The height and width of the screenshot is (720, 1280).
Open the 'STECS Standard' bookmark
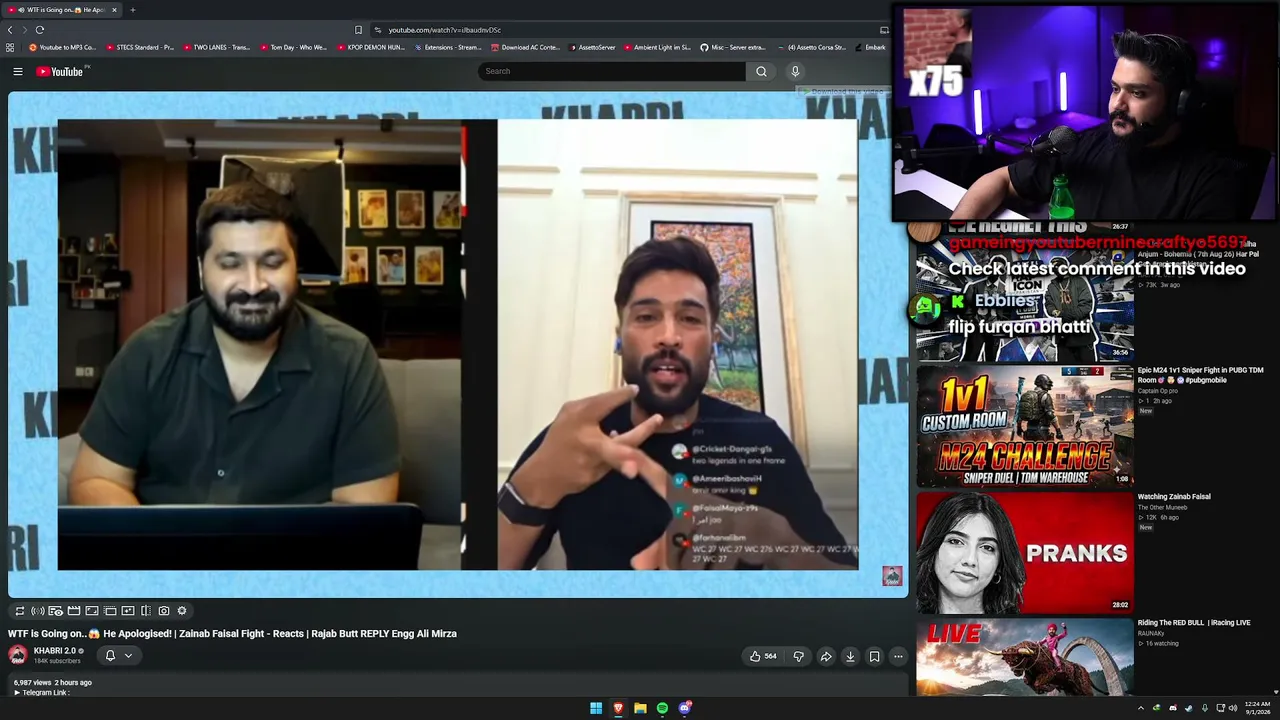click(x=139, y=47)
